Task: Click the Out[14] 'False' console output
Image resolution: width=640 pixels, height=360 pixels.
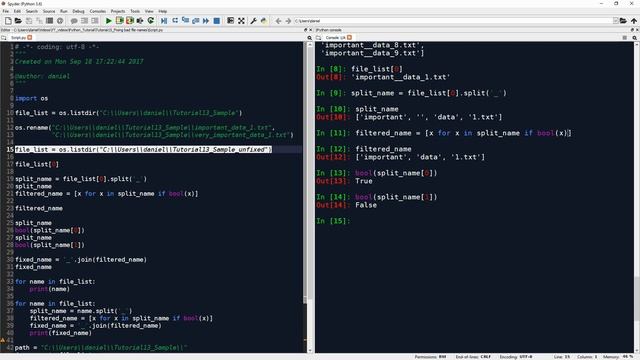Action: 366,205
